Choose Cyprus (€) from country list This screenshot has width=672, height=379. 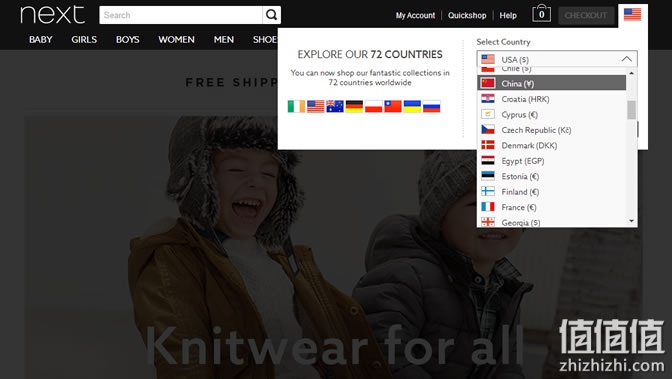point(552,114)
